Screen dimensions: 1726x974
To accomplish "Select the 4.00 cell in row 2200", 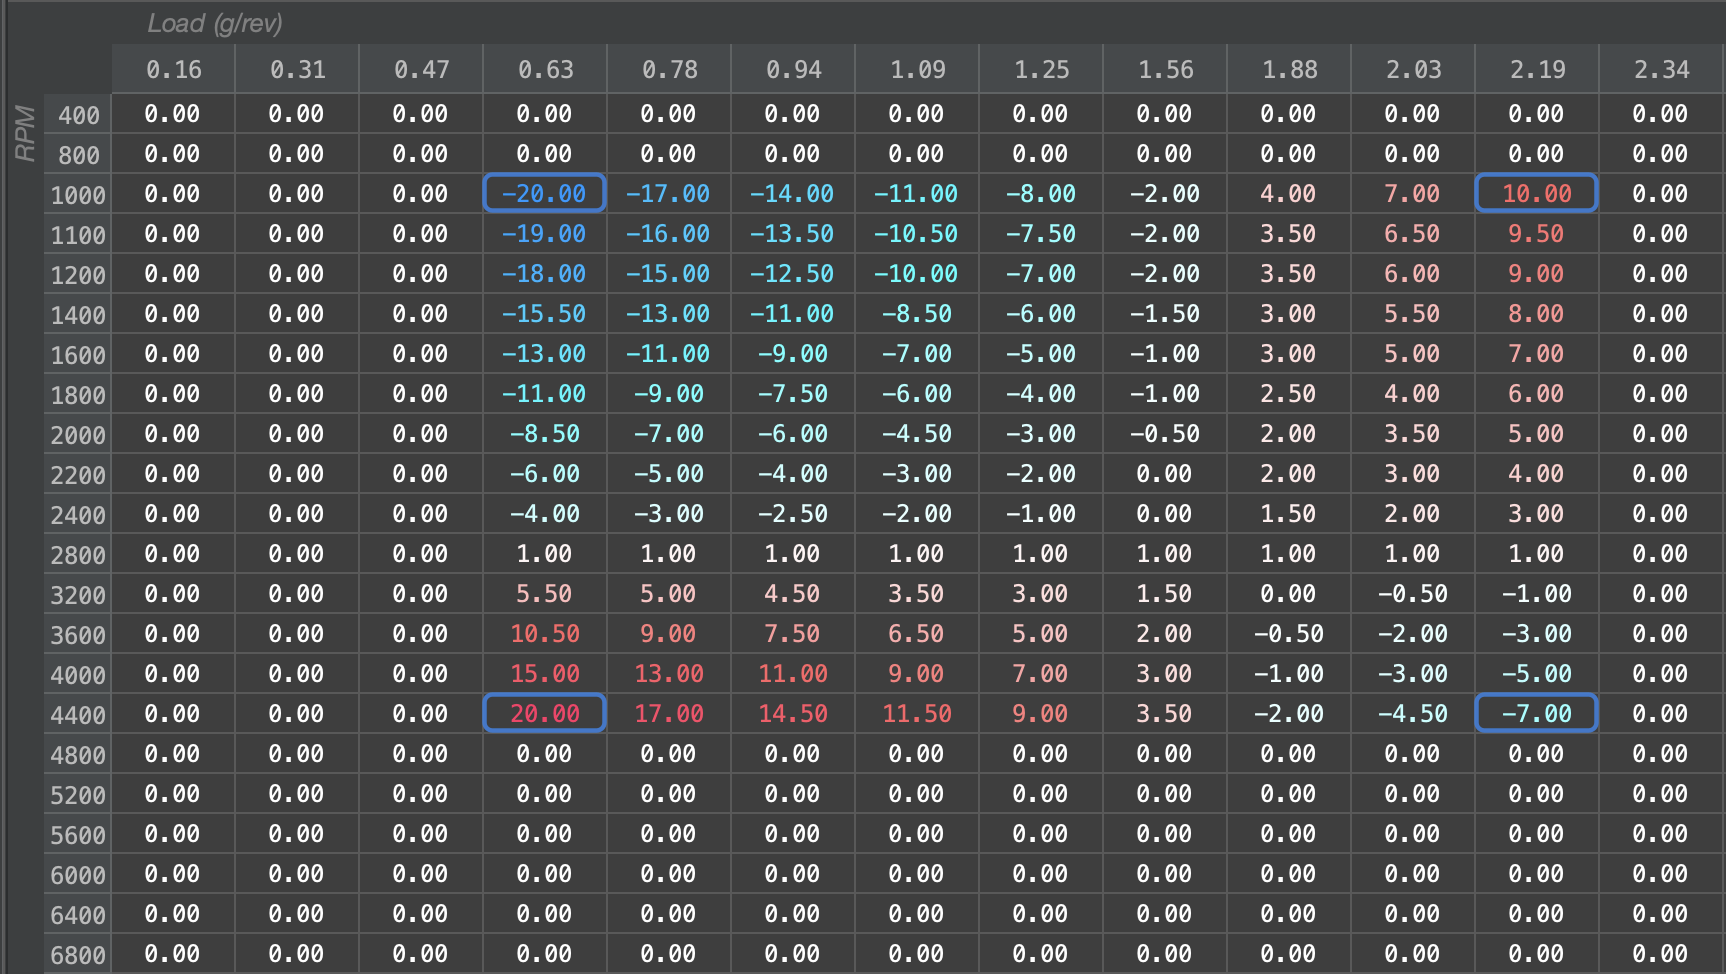I will click(1537, 473).
